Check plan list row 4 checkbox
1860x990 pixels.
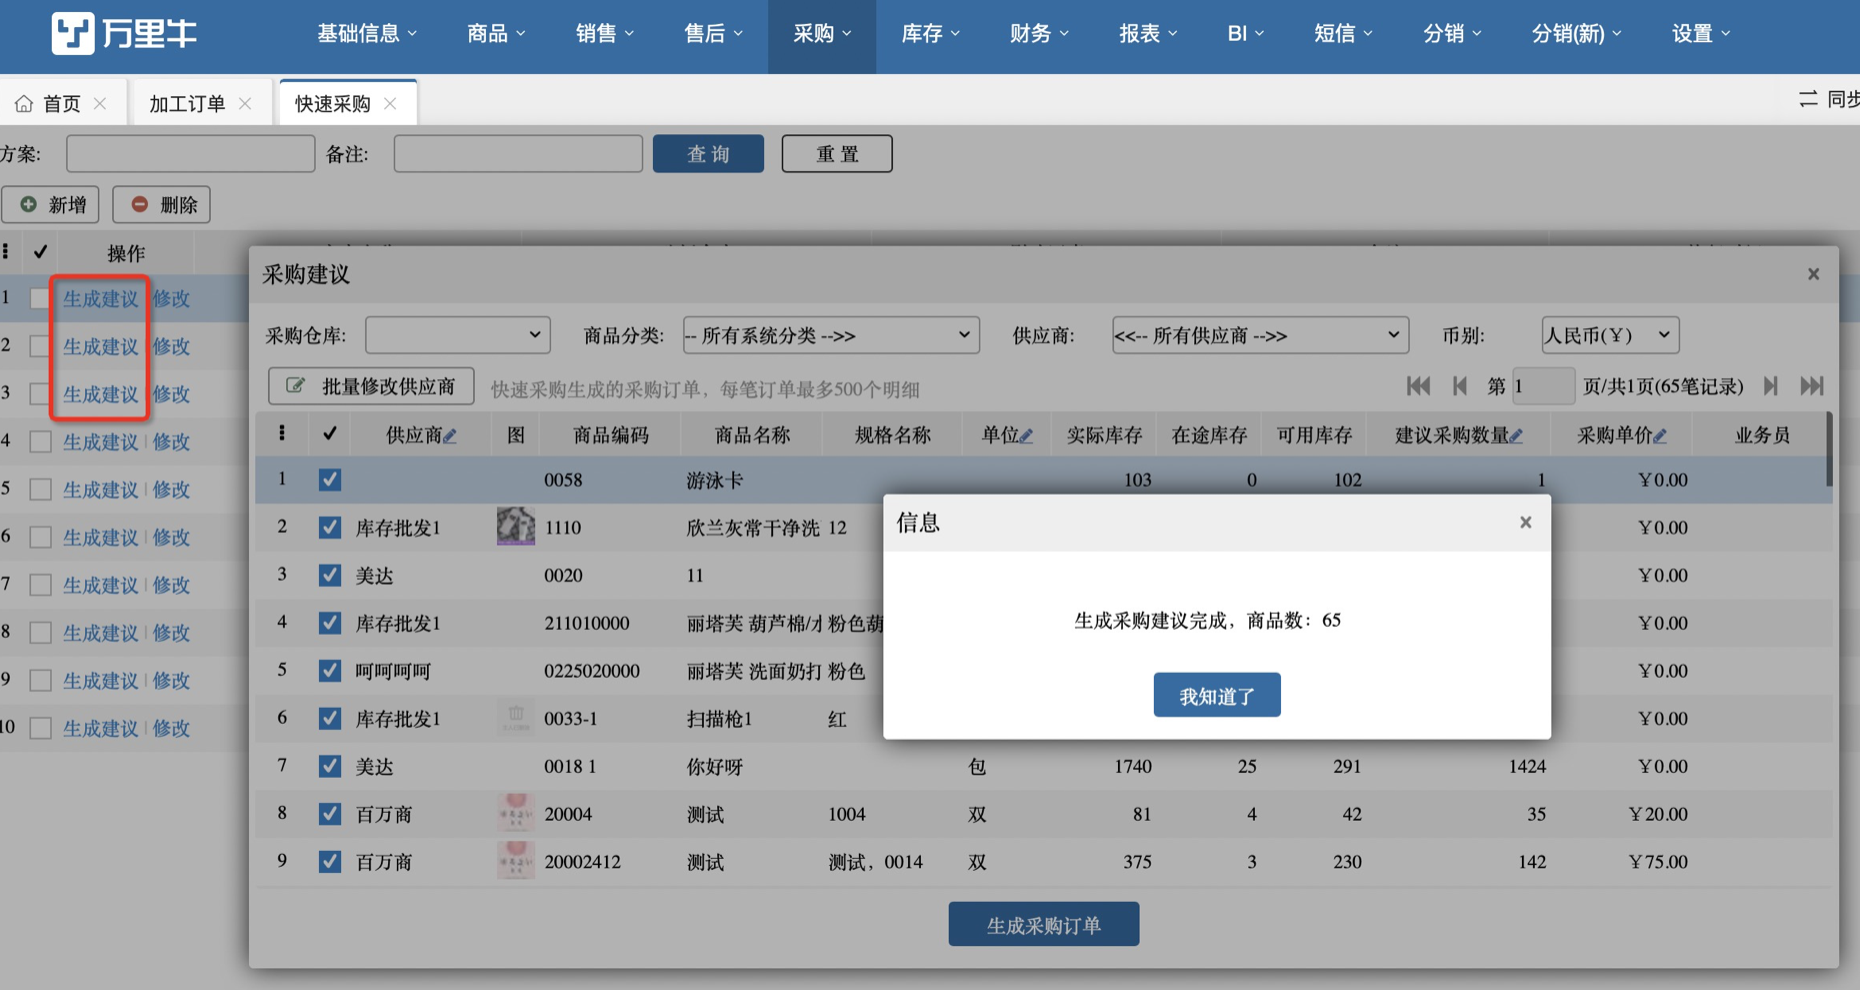pyautogui.click(x=40, y=442)
